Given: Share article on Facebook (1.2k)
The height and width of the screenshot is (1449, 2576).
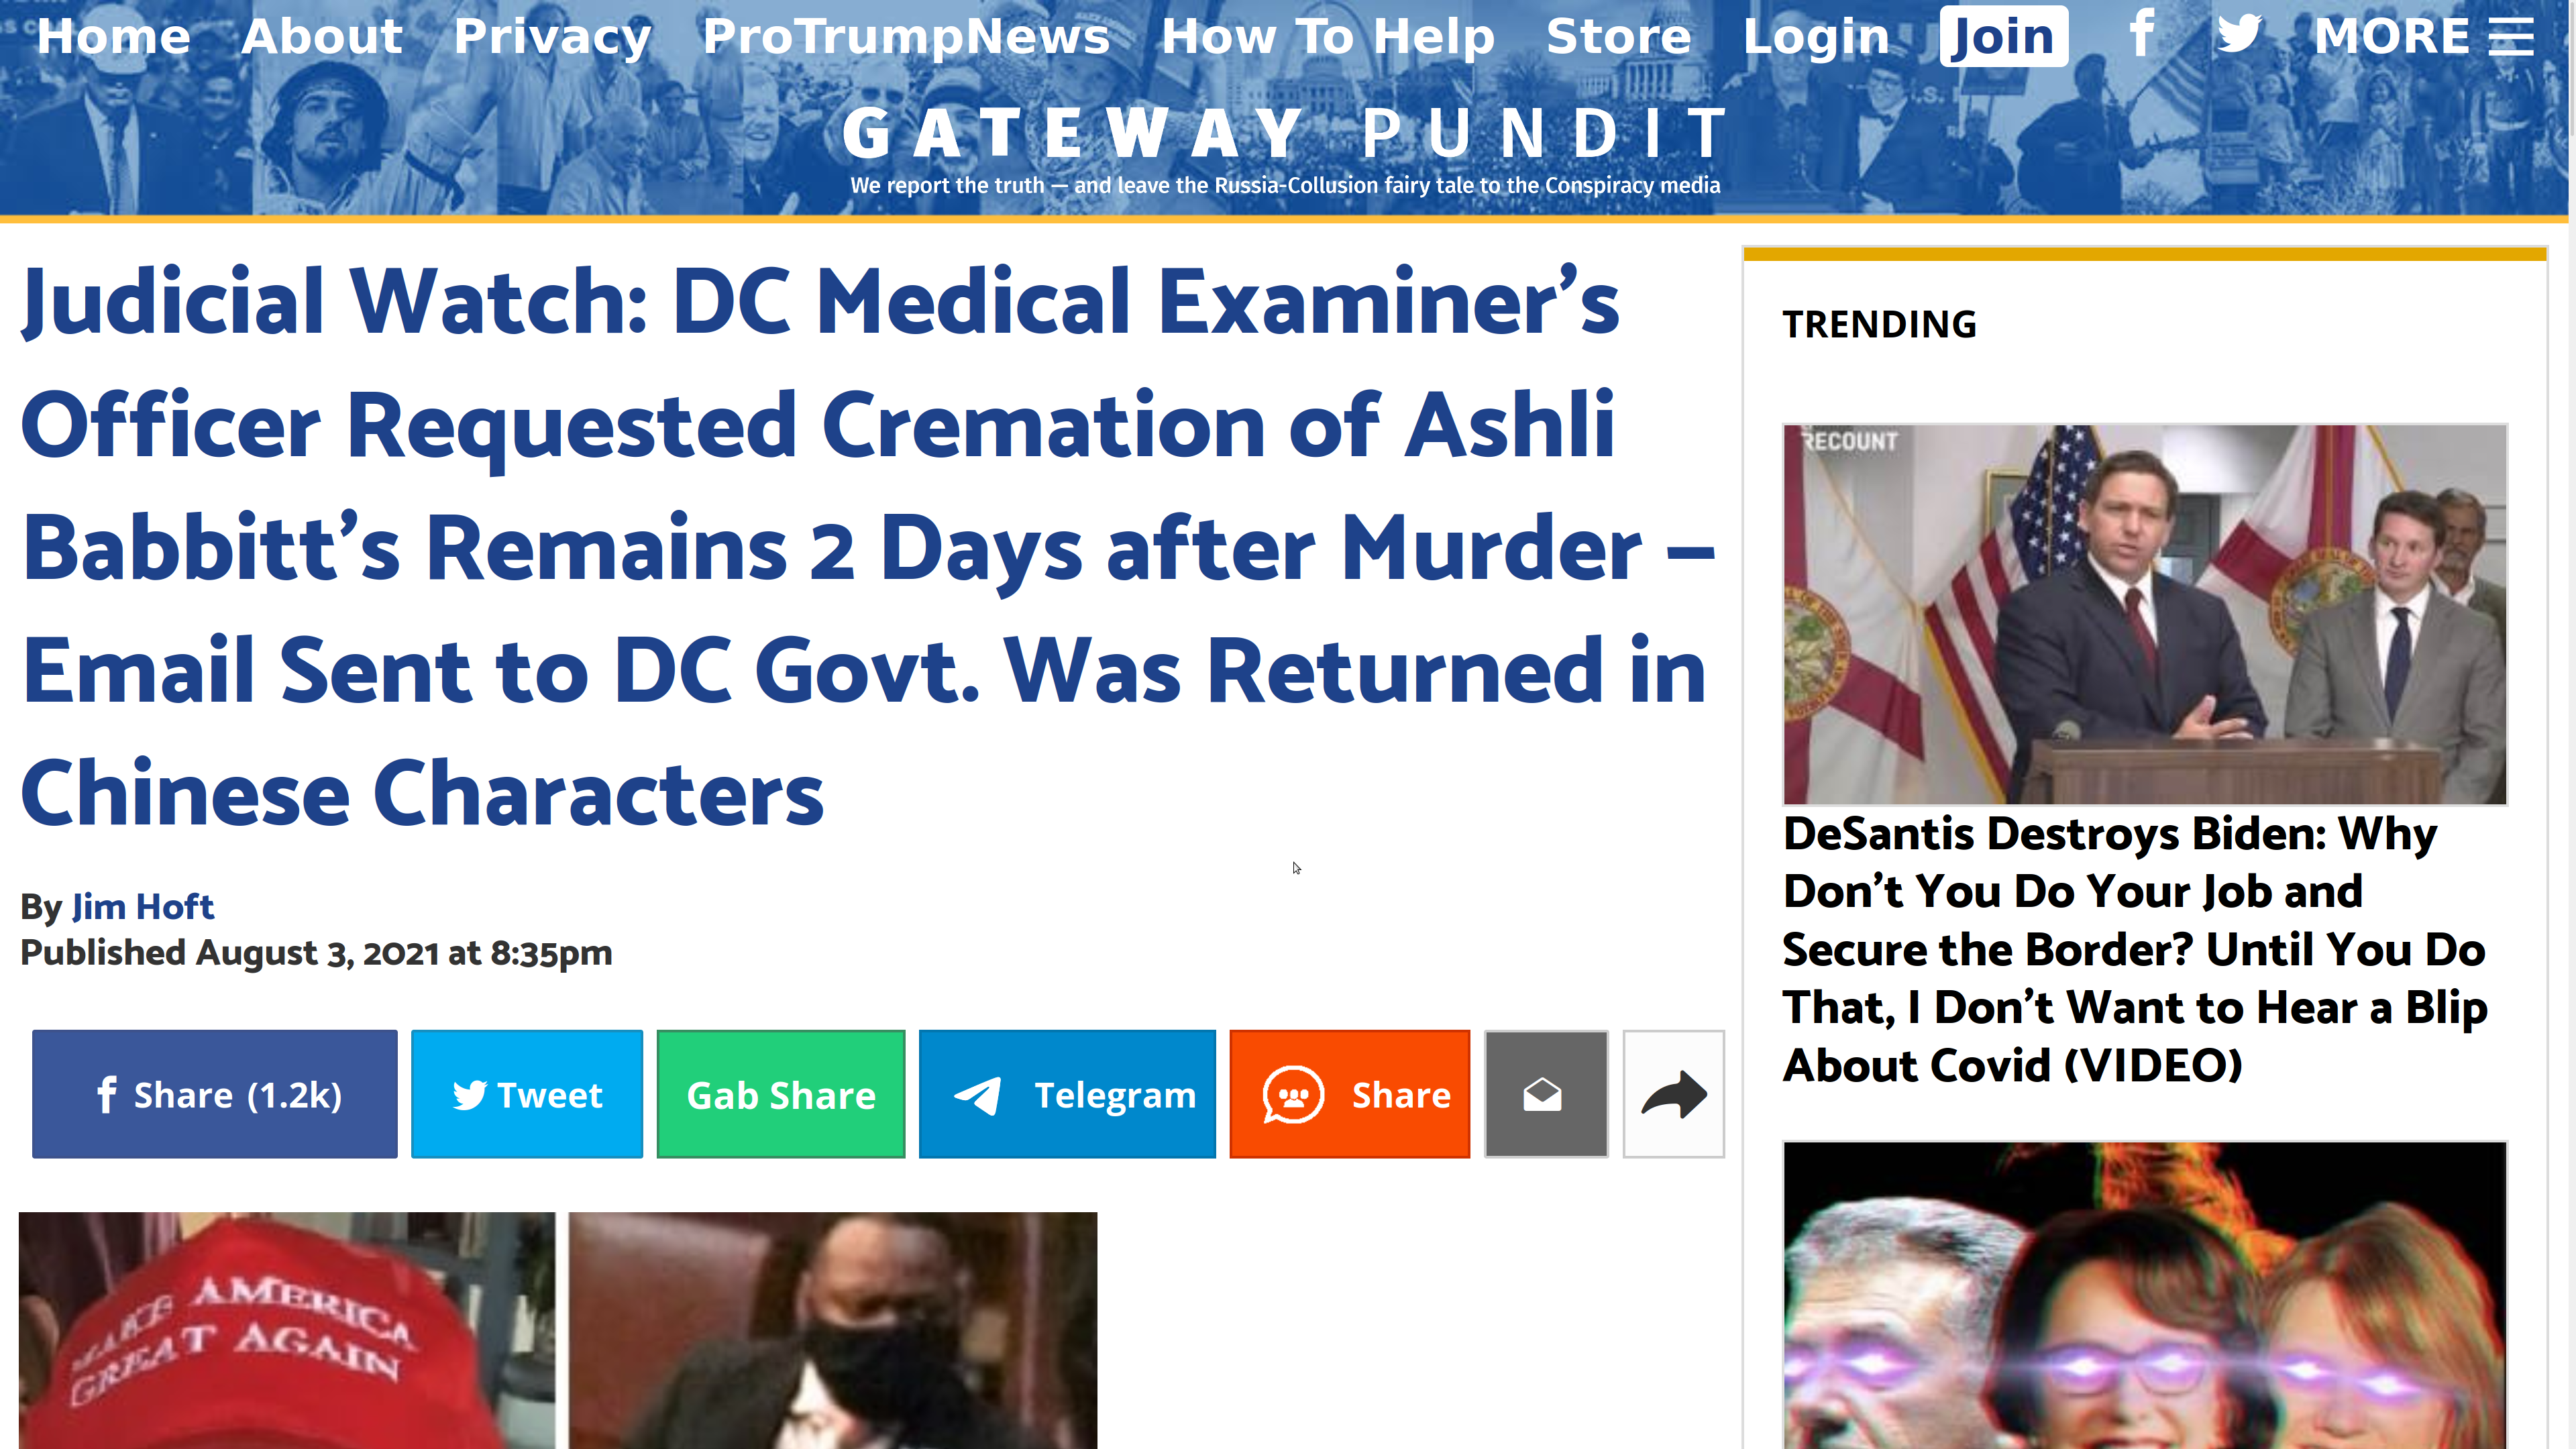Looking at the screenshot, I should point(214,1094).
